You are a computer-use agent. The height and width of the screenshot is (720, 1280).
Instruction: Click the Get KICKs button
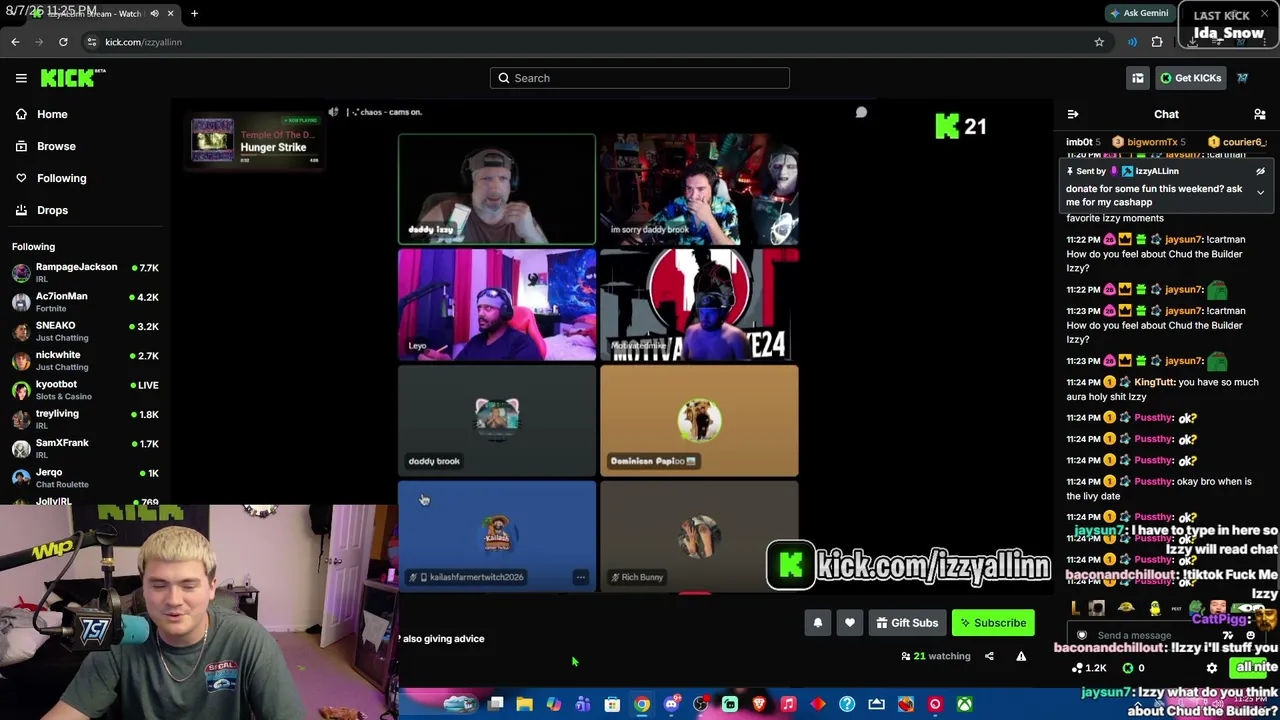point(1190,78)
